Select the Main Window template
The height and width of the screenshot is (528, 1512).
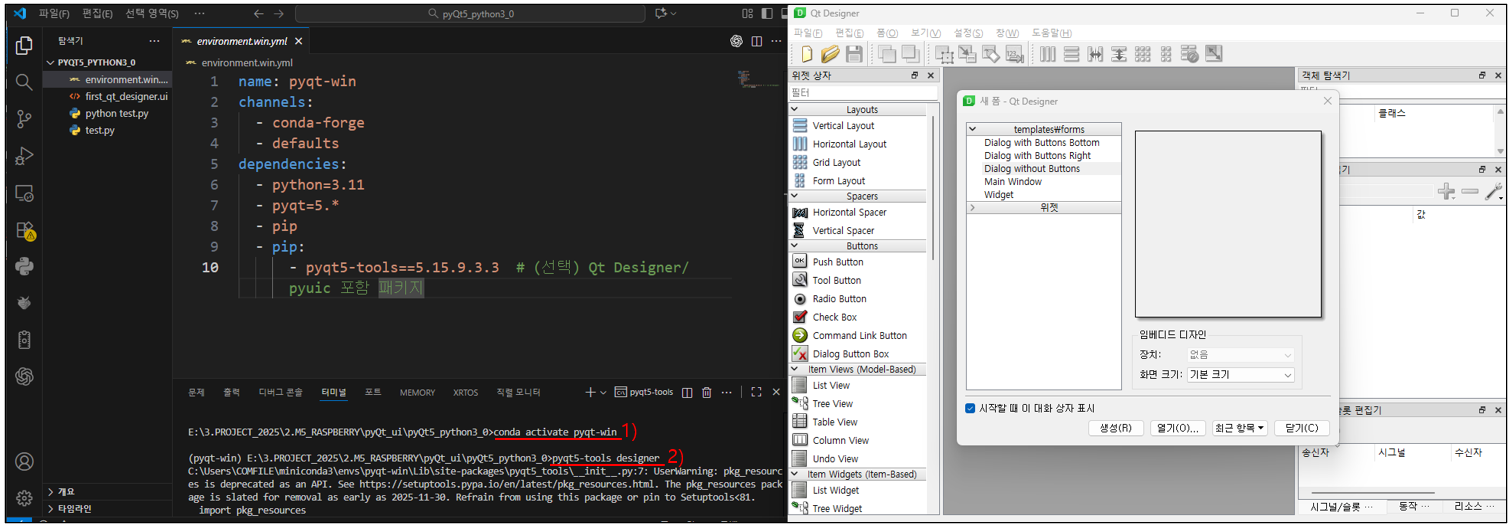coord(1012,182)
